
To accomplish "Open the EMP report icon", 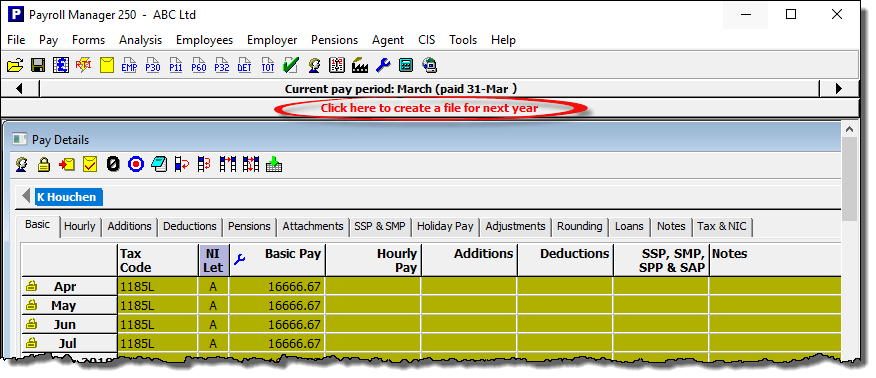I will (x=129, y=65).
